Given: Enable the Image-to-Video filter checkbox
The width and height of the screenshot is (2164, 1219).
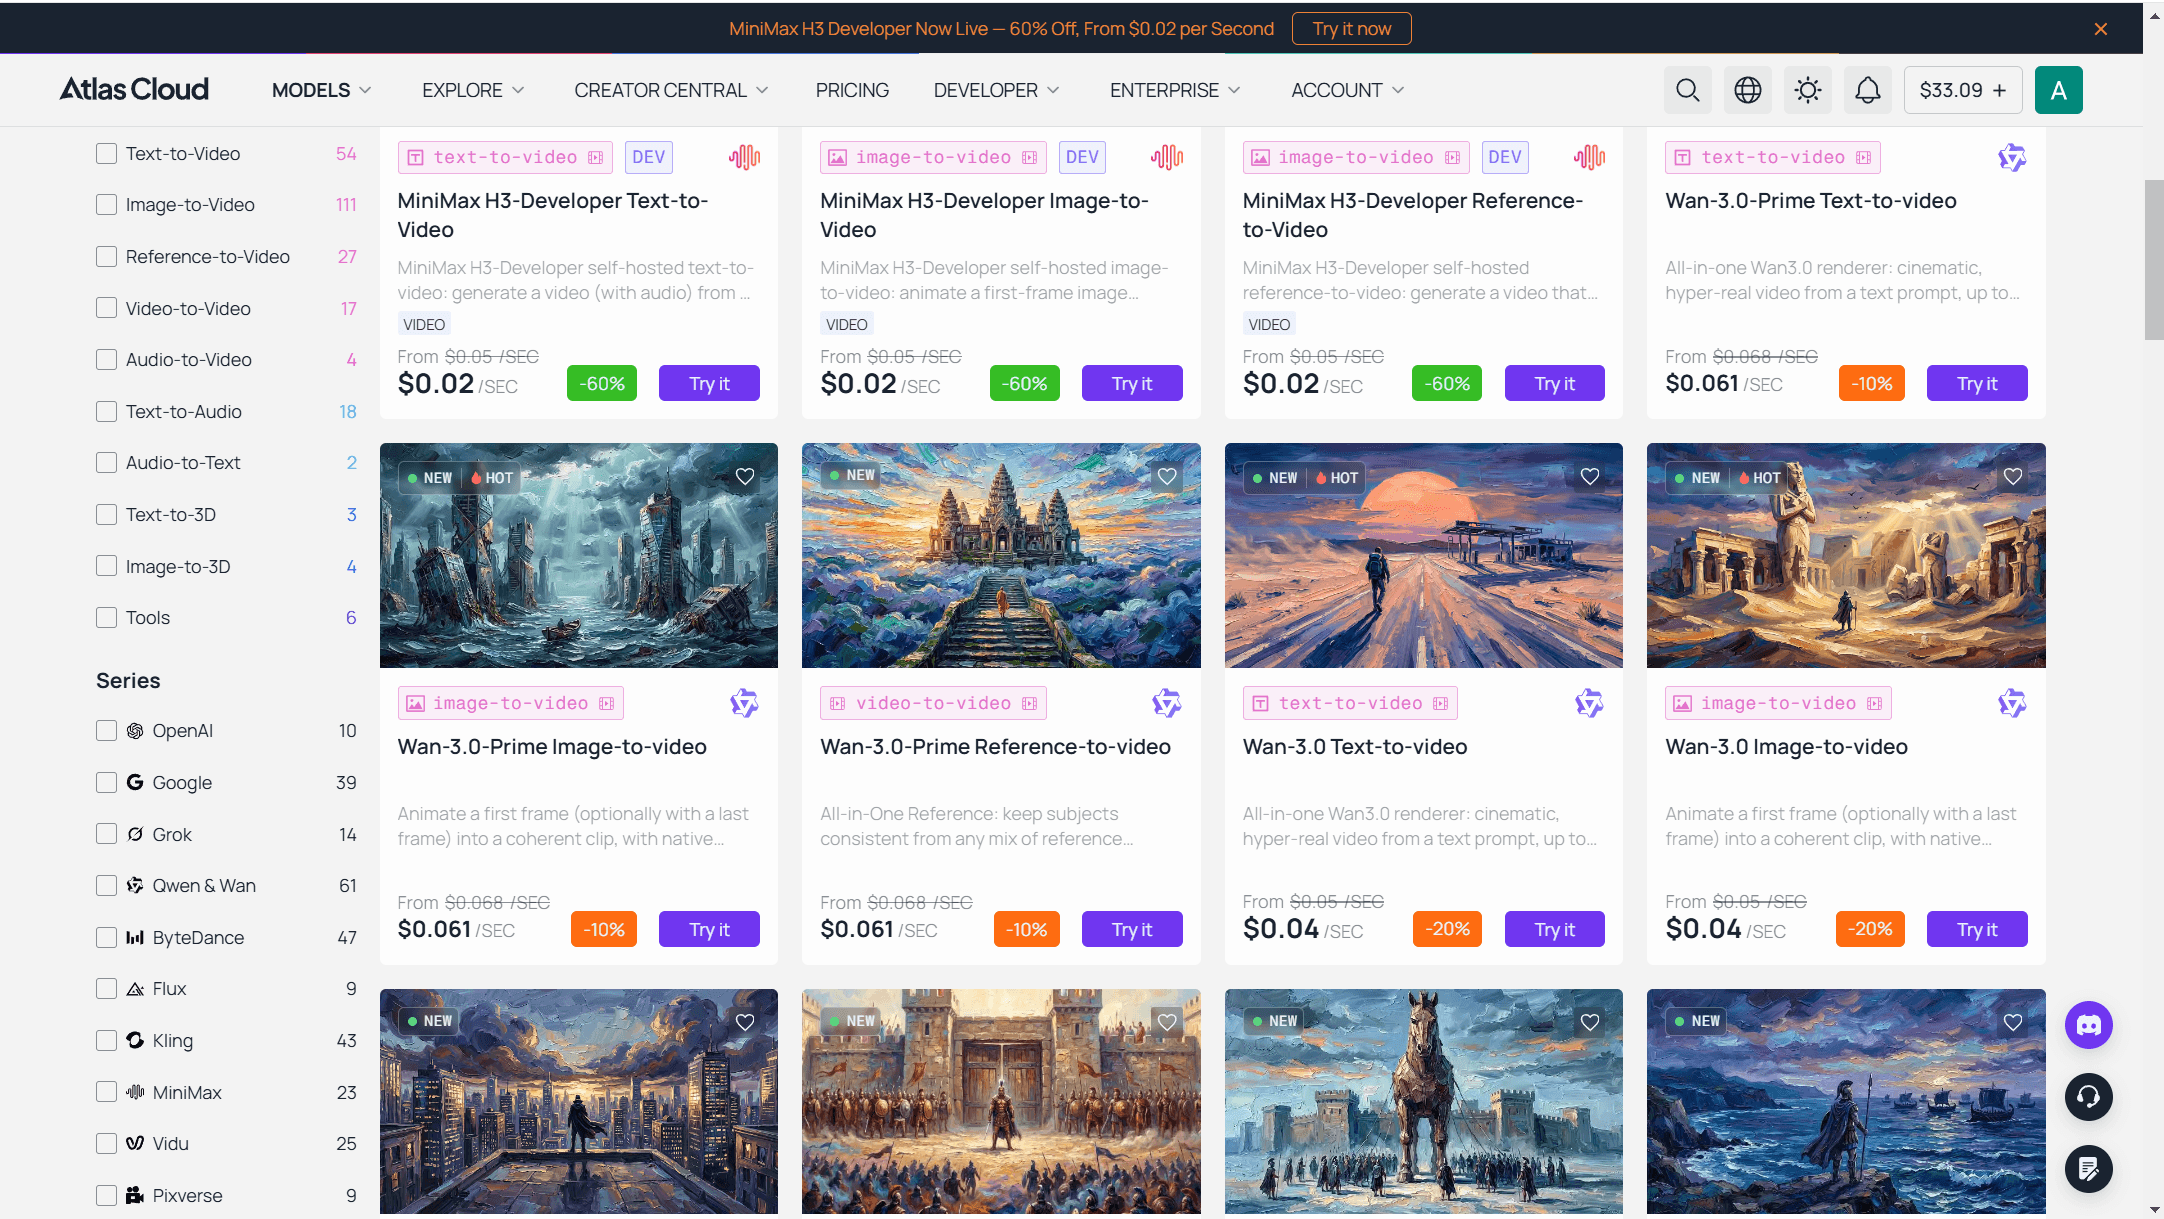Looking at the screenshot, I should [106, 204].
